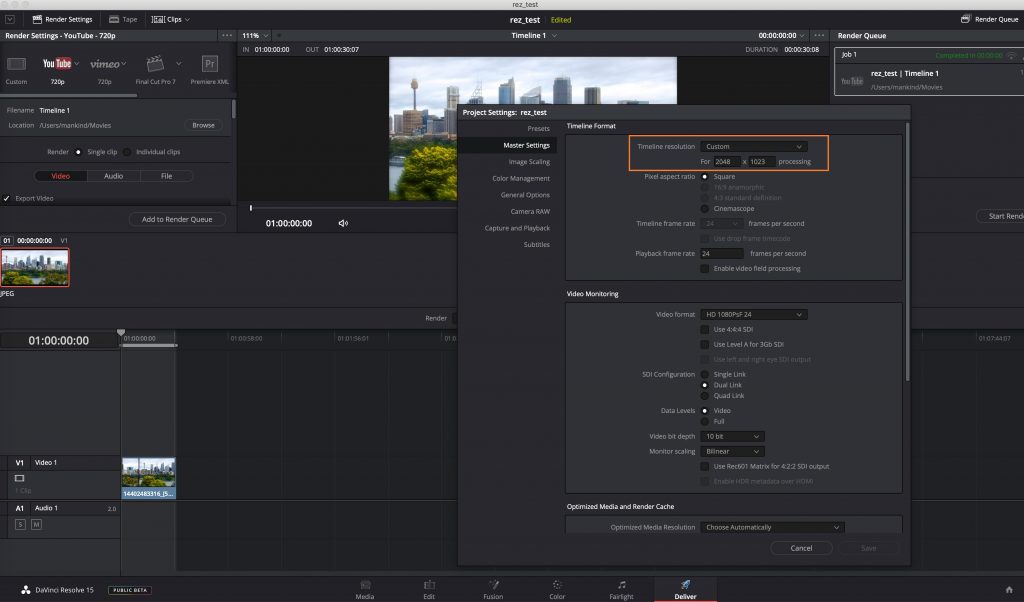Select Cinemascope pixel aspect ratio
The width and height of the screenshot is (1024, 602).
coord(705,209)
